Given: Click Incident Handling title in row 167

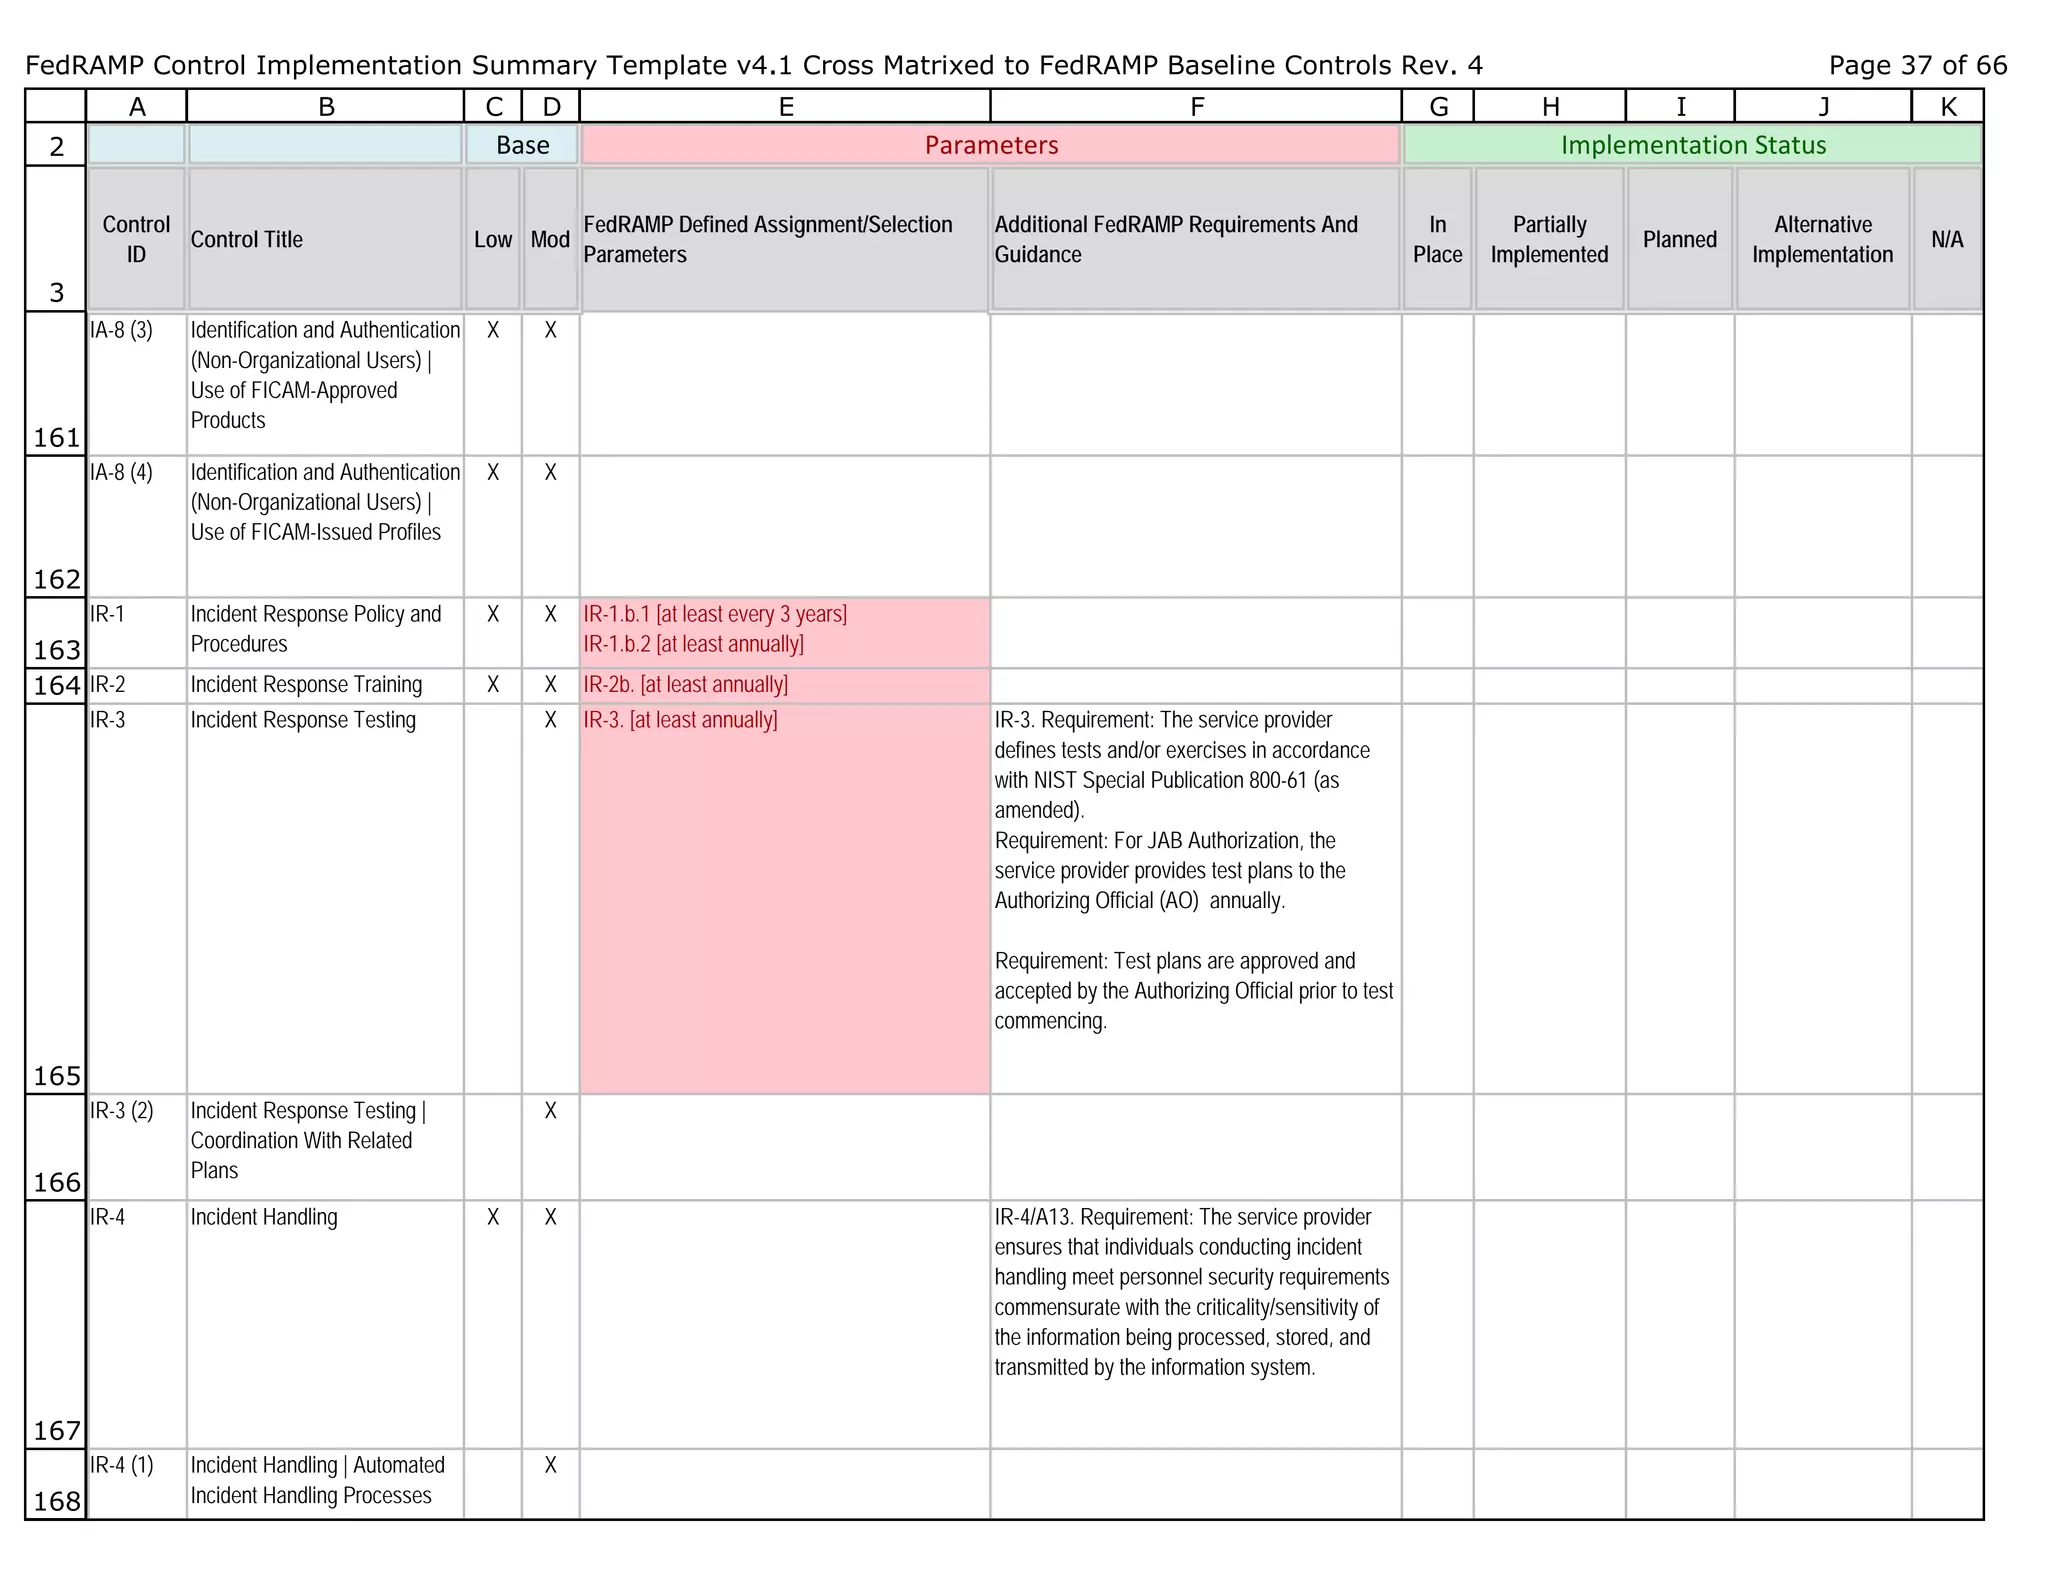Looking at the screenshot, I should [326, 1325].
